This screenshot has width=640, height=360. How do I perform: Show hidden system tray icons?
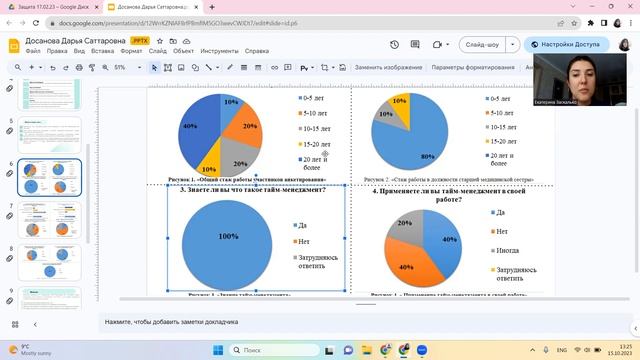(532, 350)
